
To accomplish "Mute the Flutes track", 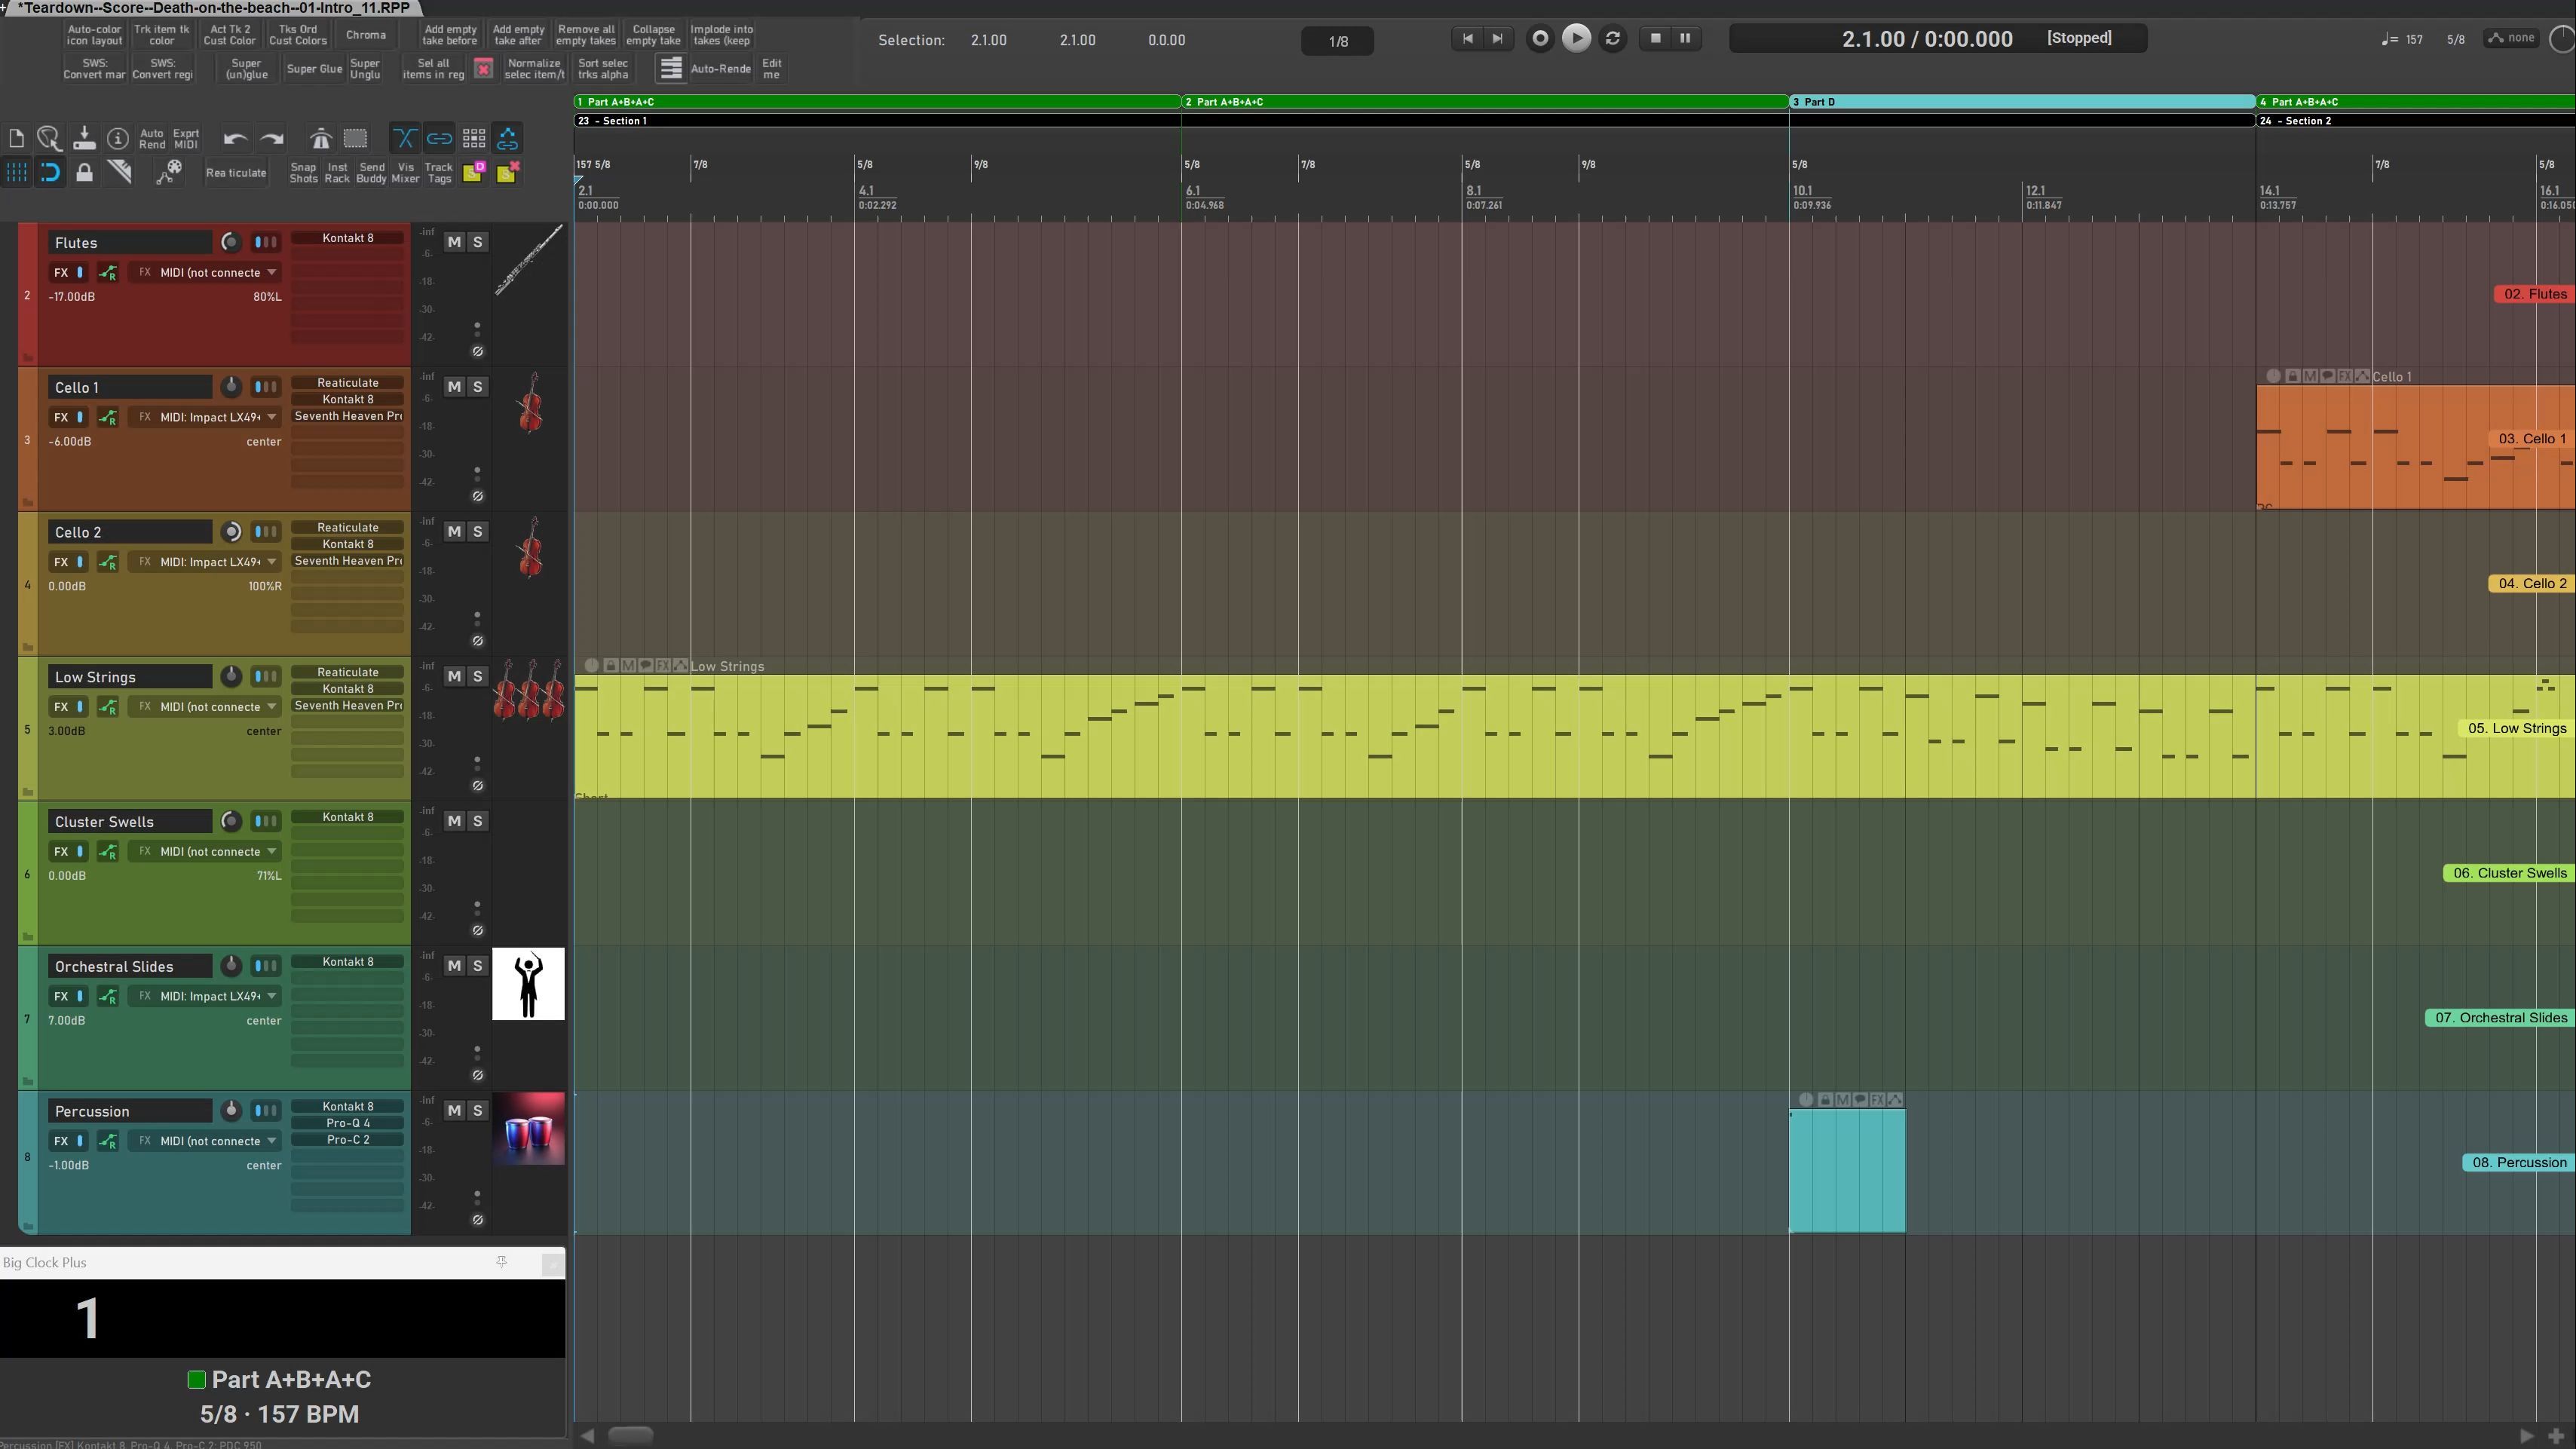I will (x=454, y=242).
